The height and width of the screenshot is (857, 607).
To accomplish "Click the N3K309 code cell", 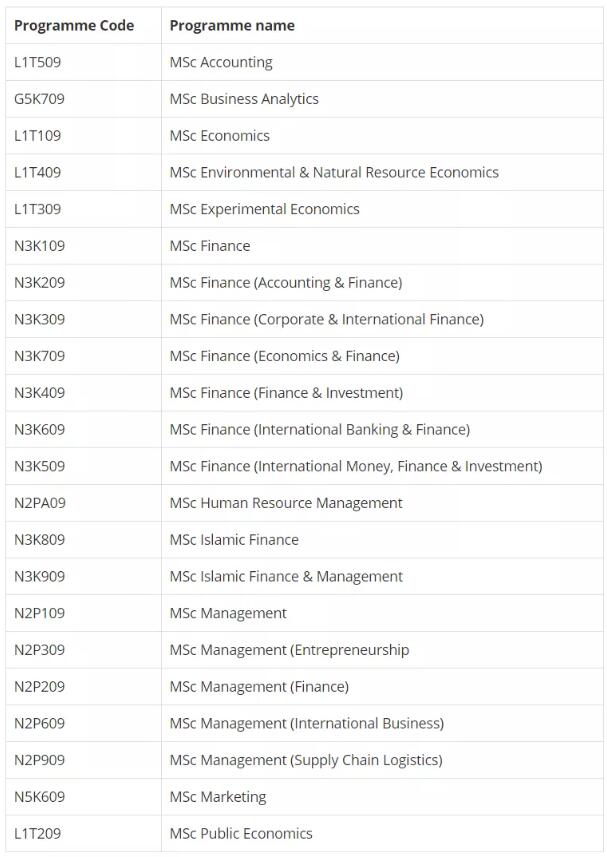I will click(x=39, y=319).
